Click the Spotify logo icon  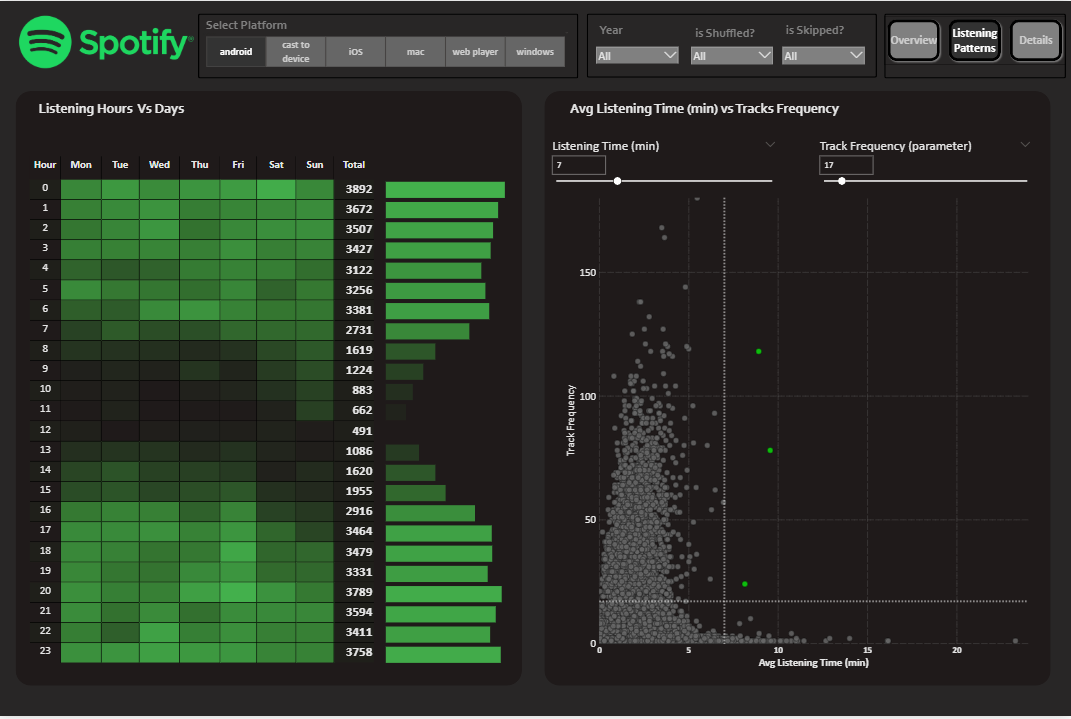click(44, 42)
